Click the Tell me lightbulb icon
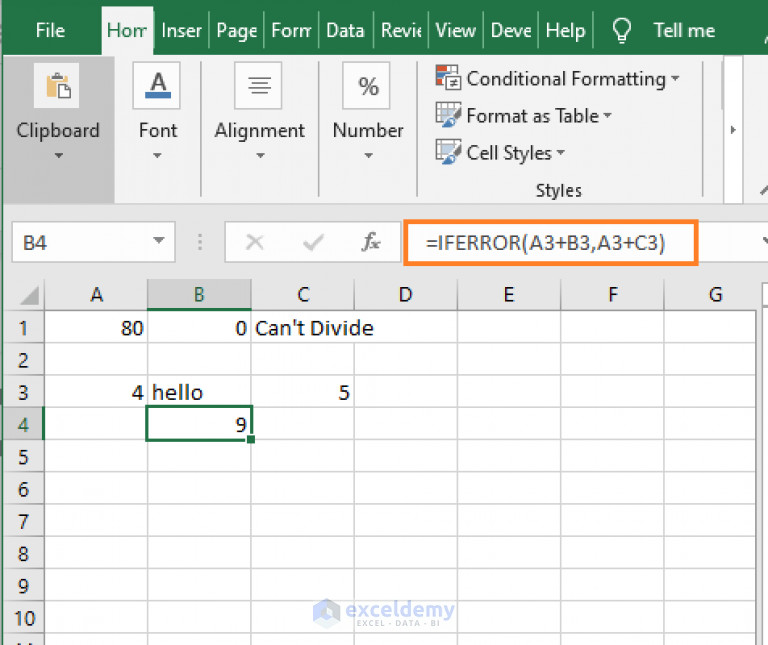The height and width of the screenshot is (645, 768). point(622,30)
